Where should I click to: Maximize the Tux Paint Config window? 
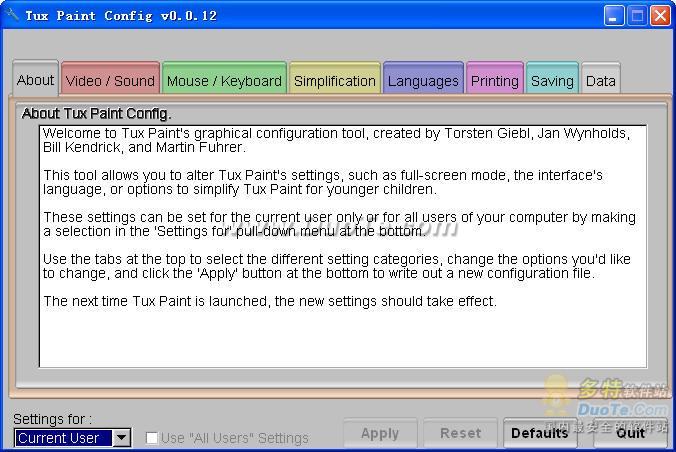637,16
